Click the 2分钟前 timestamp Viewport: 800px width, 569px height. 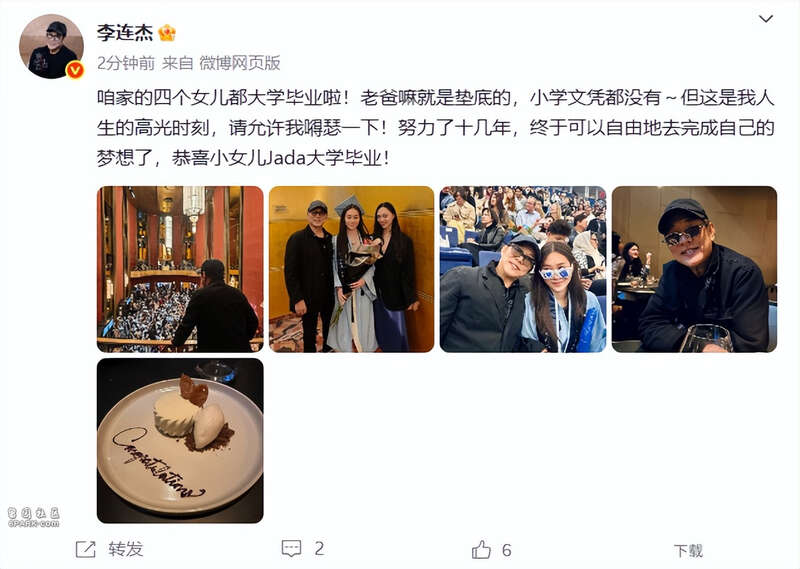point(126,63)
